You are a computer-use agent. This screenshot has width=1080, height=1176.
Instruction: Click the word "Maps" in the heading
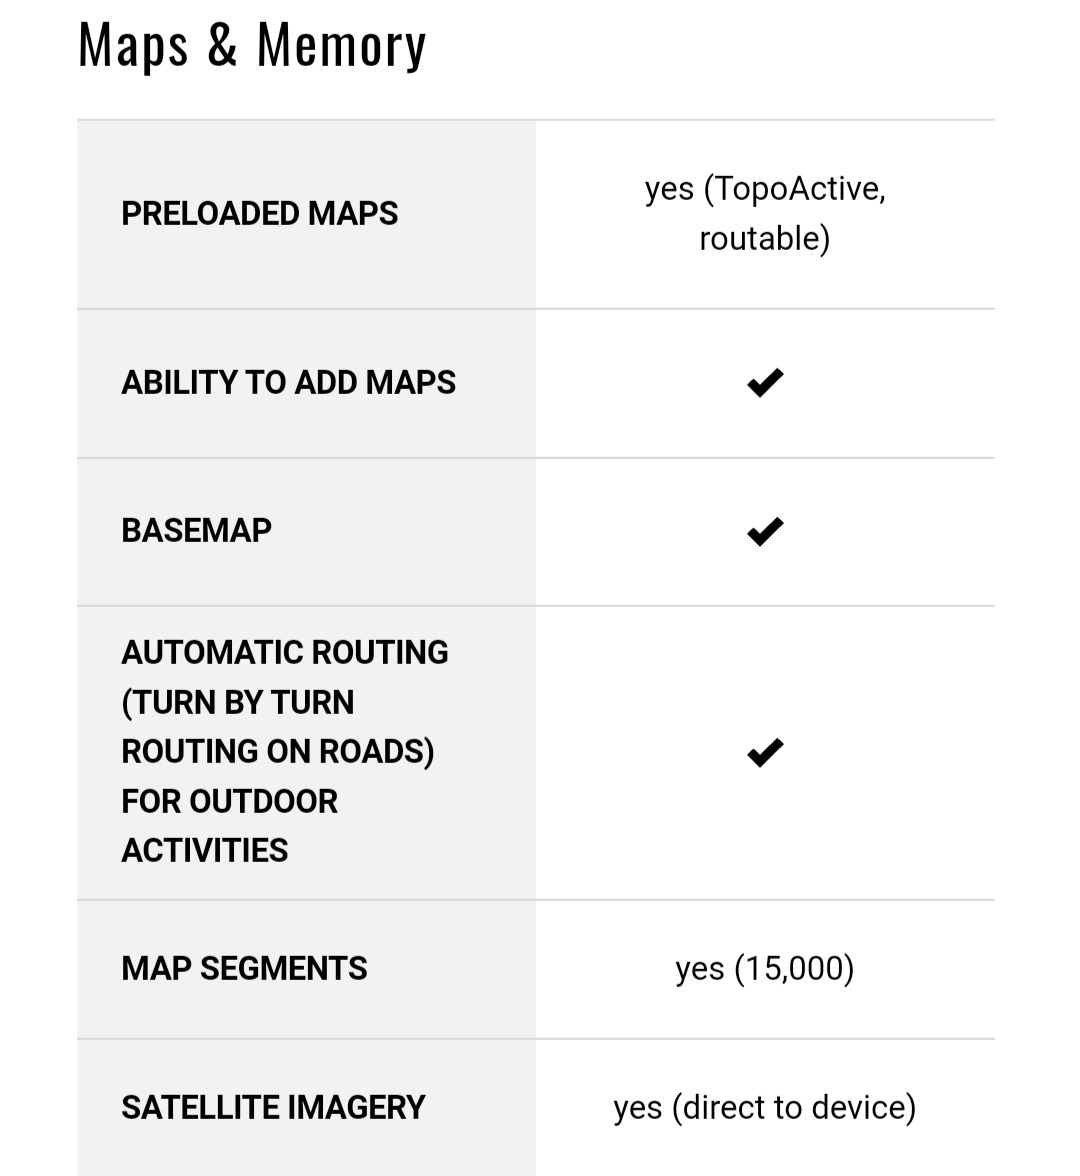[133, 46]
